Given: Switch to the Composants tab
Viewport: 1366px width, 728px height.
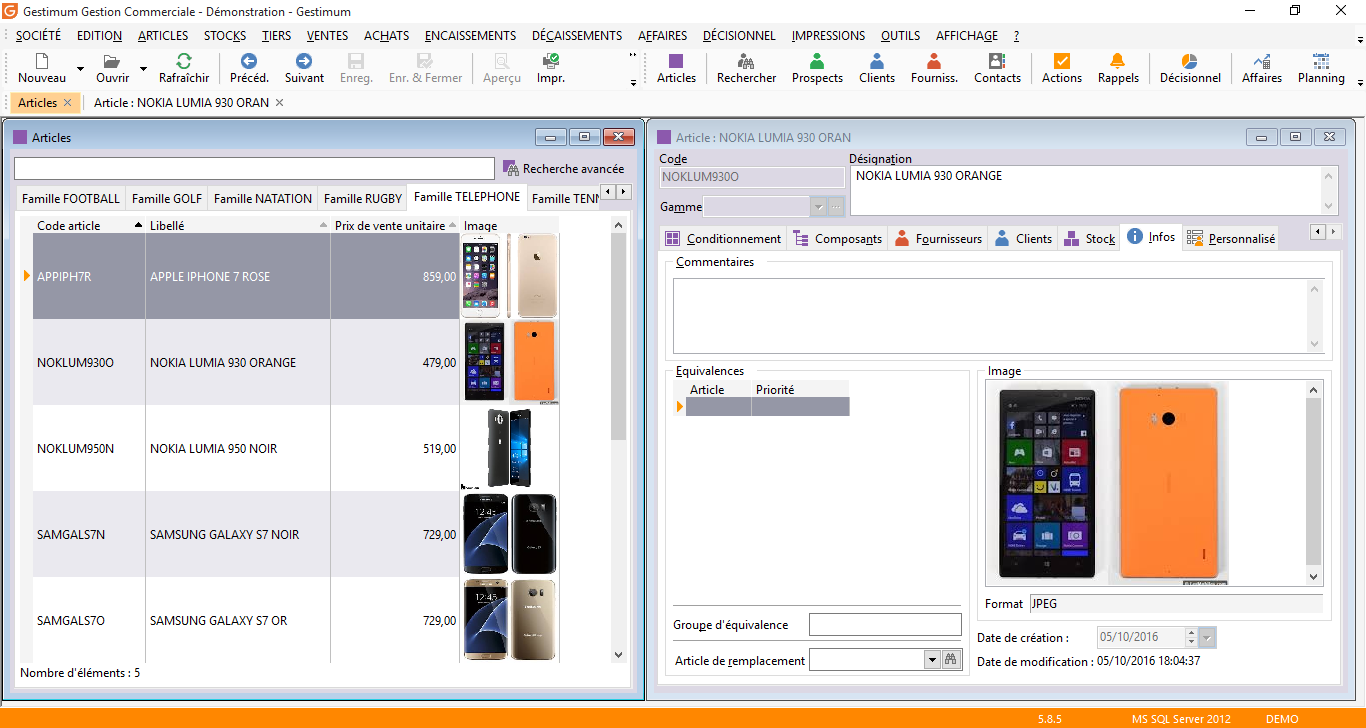Looking at the screenshot, I should pos(838,238).
